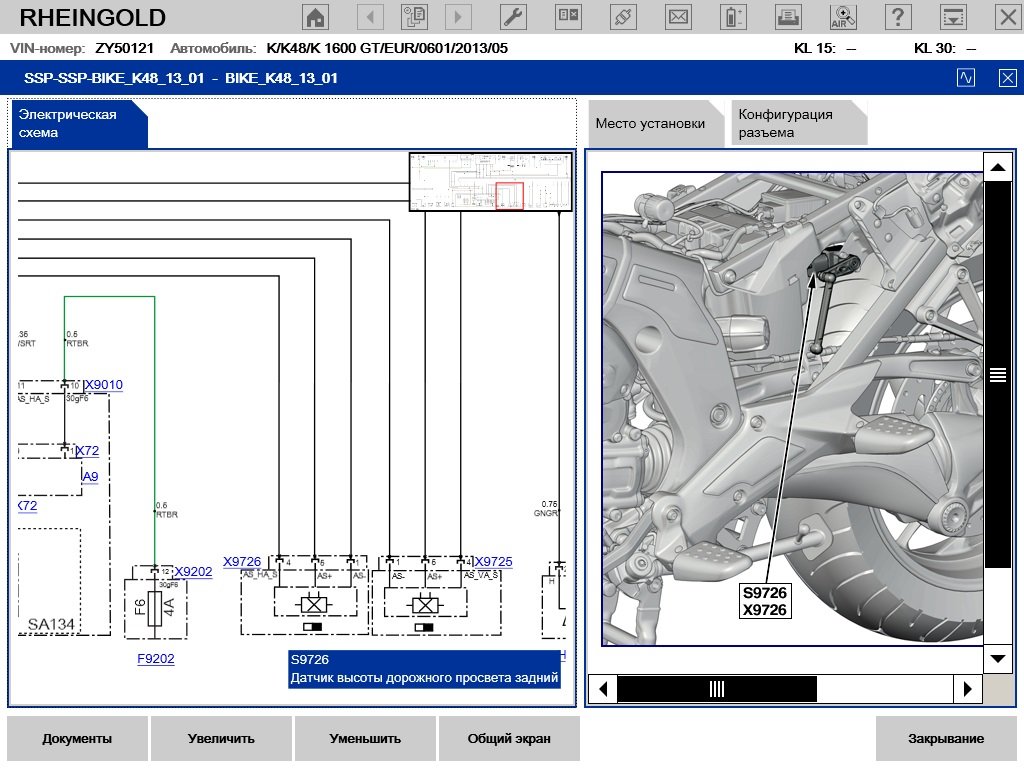
Task: Click the schematic overview minimap thumbnail
Action: click(490, 182)
